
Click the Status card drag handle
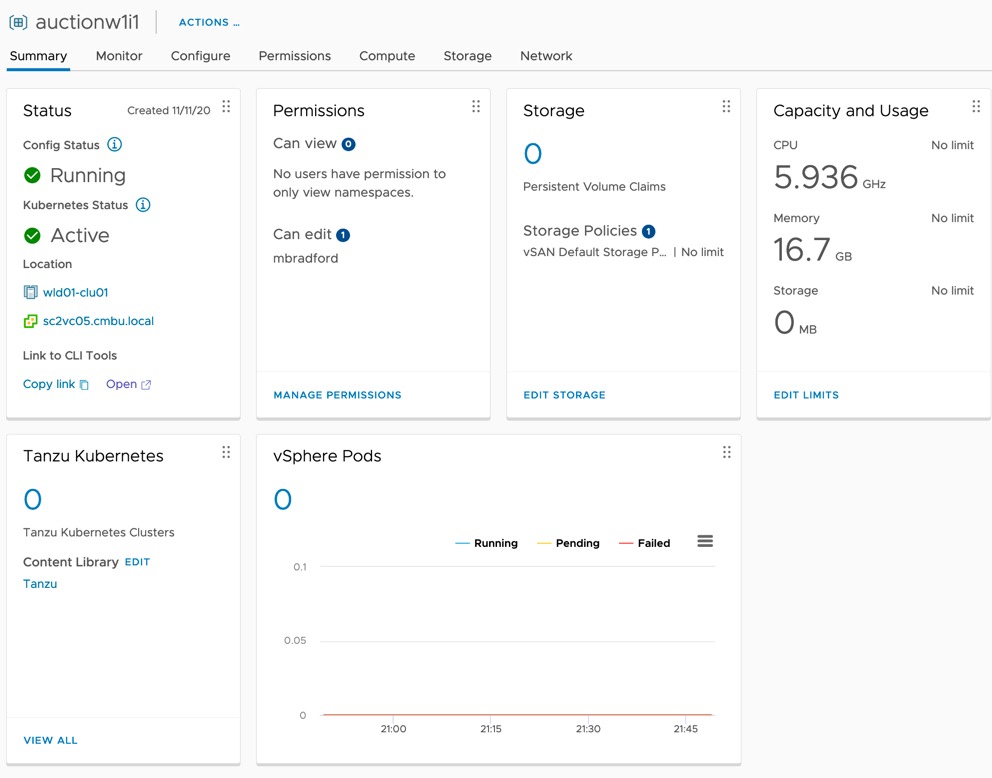[x=226, y=106]
